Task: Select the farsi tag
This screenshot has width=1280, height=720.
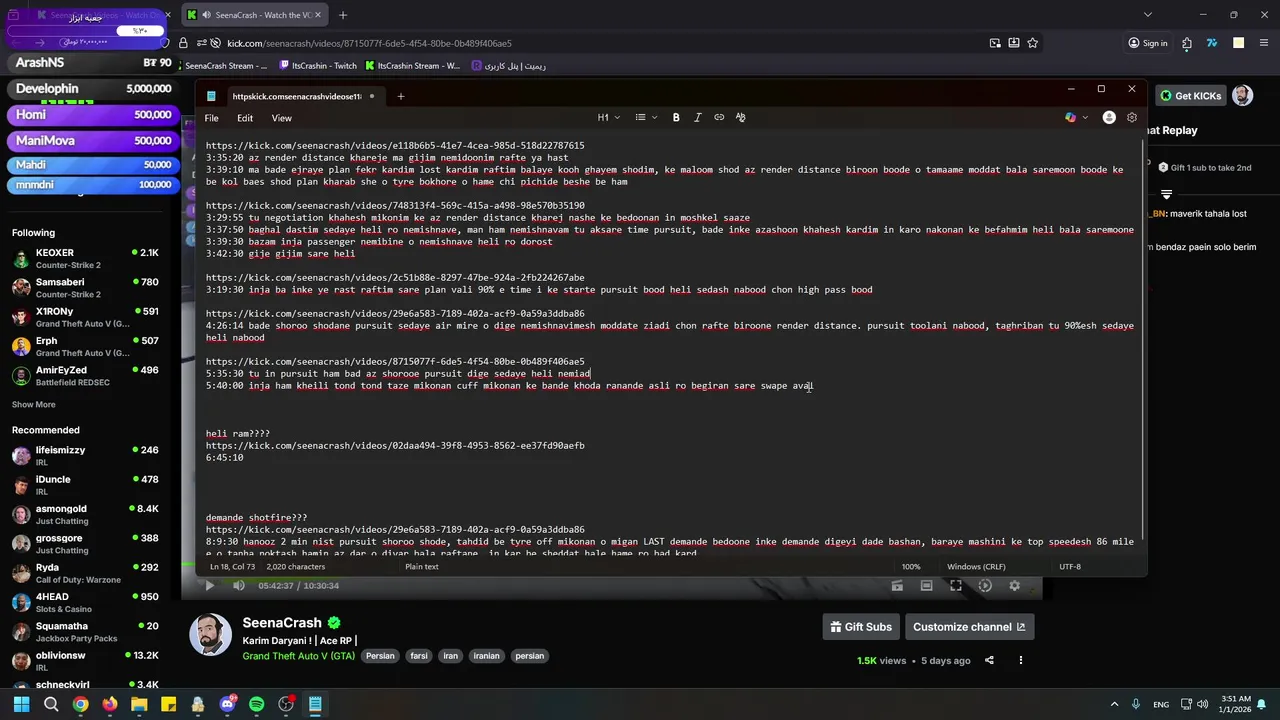Action: pyautogui.click(x=419, y=656)
